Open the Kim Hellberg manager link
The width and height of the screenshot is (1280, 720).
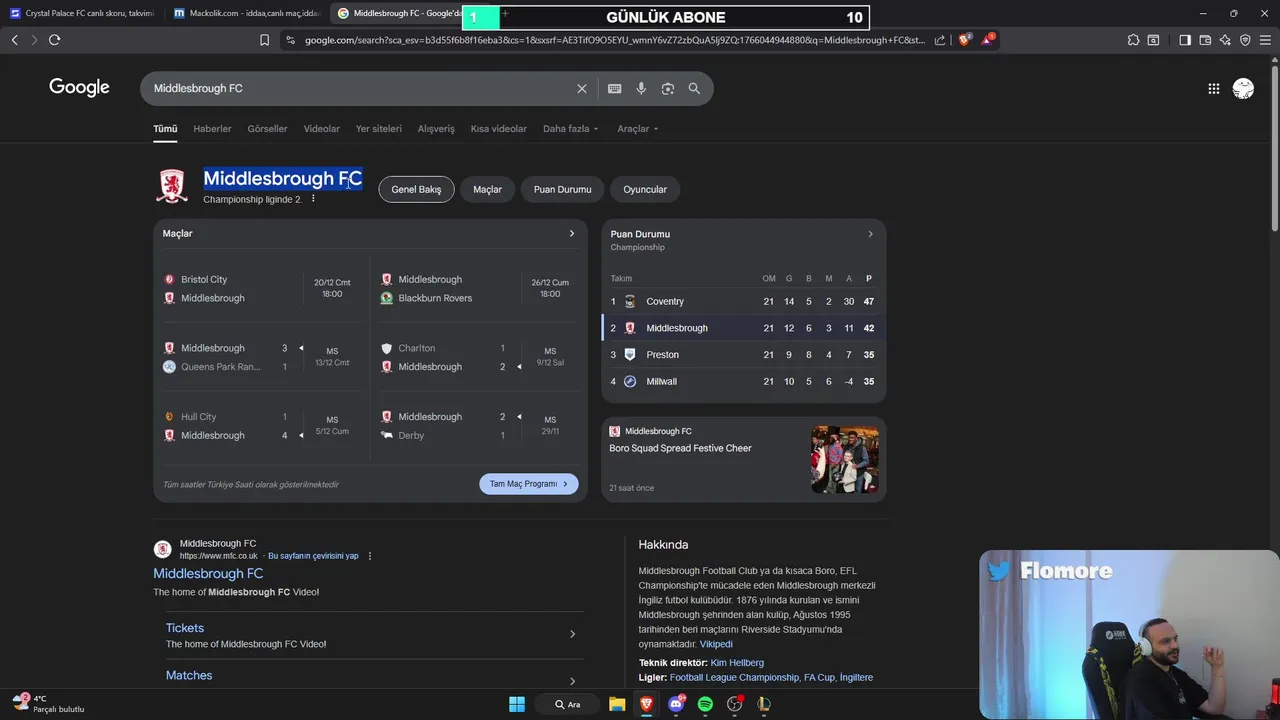pos(737,663)
